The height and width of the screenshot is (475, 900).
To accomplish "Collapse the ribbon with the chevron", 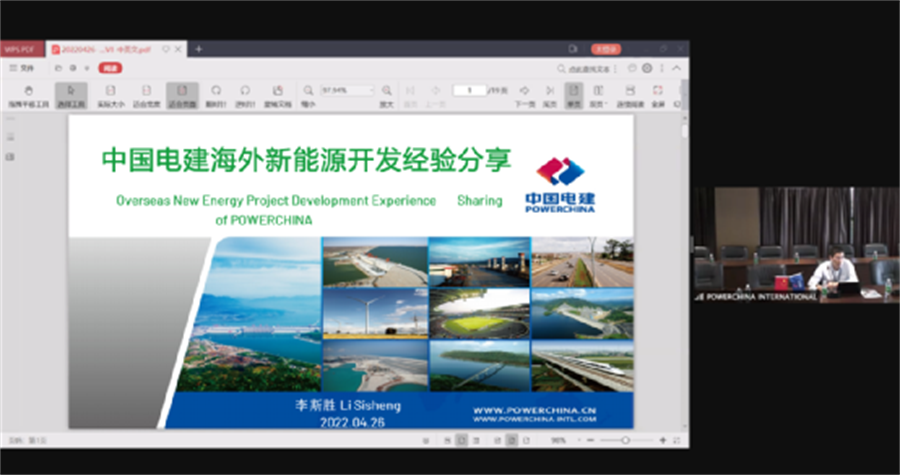I will pos(677,68).
